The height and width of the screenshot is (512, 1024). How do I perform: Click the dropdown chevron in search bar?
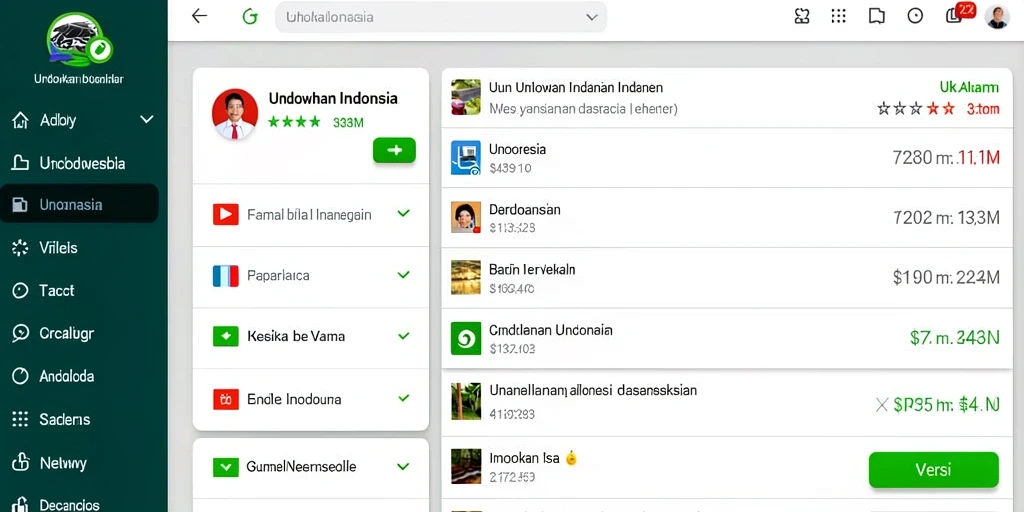[x=592, y=18]
